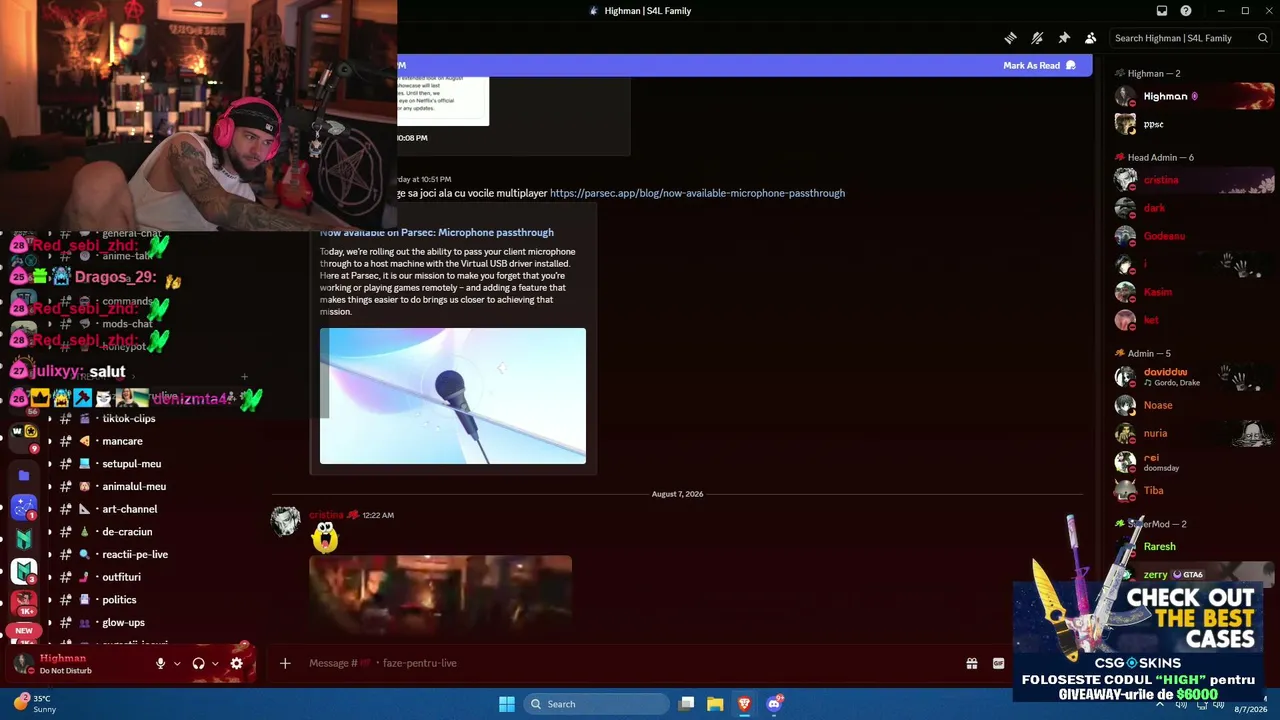Open User Settings gear icon

(x=236, y=663)
